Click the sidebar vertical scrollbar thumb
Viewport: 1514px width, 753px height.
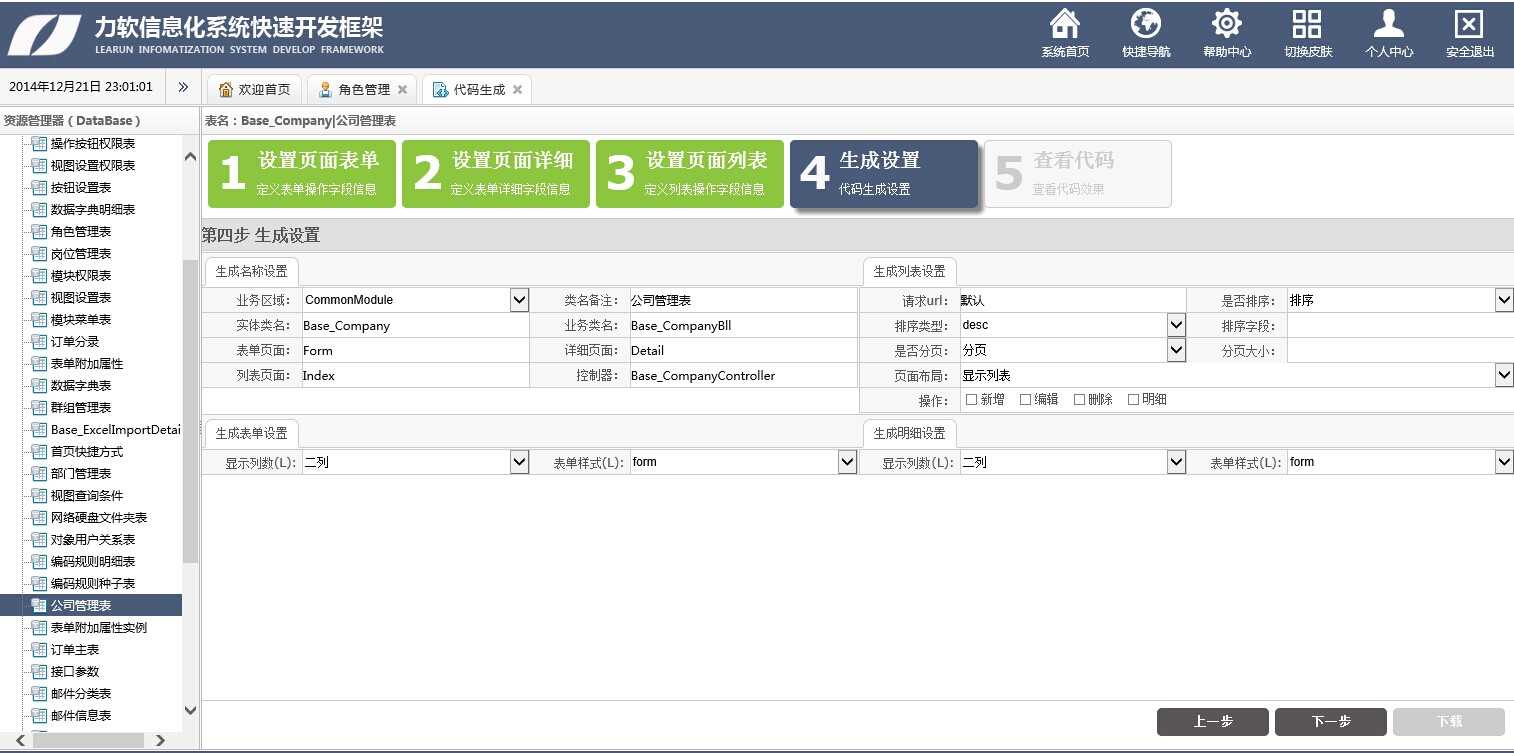[190, 410]
